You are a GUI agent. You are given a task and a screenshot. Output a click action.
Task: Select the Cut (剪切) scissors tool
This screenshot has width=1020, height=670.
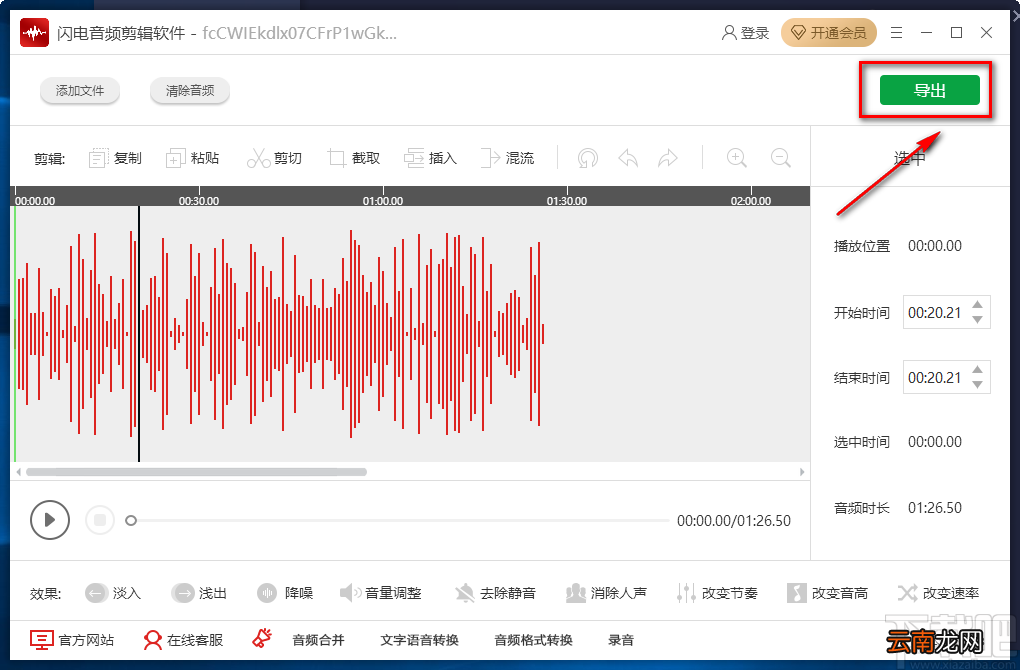pos(275,158)
